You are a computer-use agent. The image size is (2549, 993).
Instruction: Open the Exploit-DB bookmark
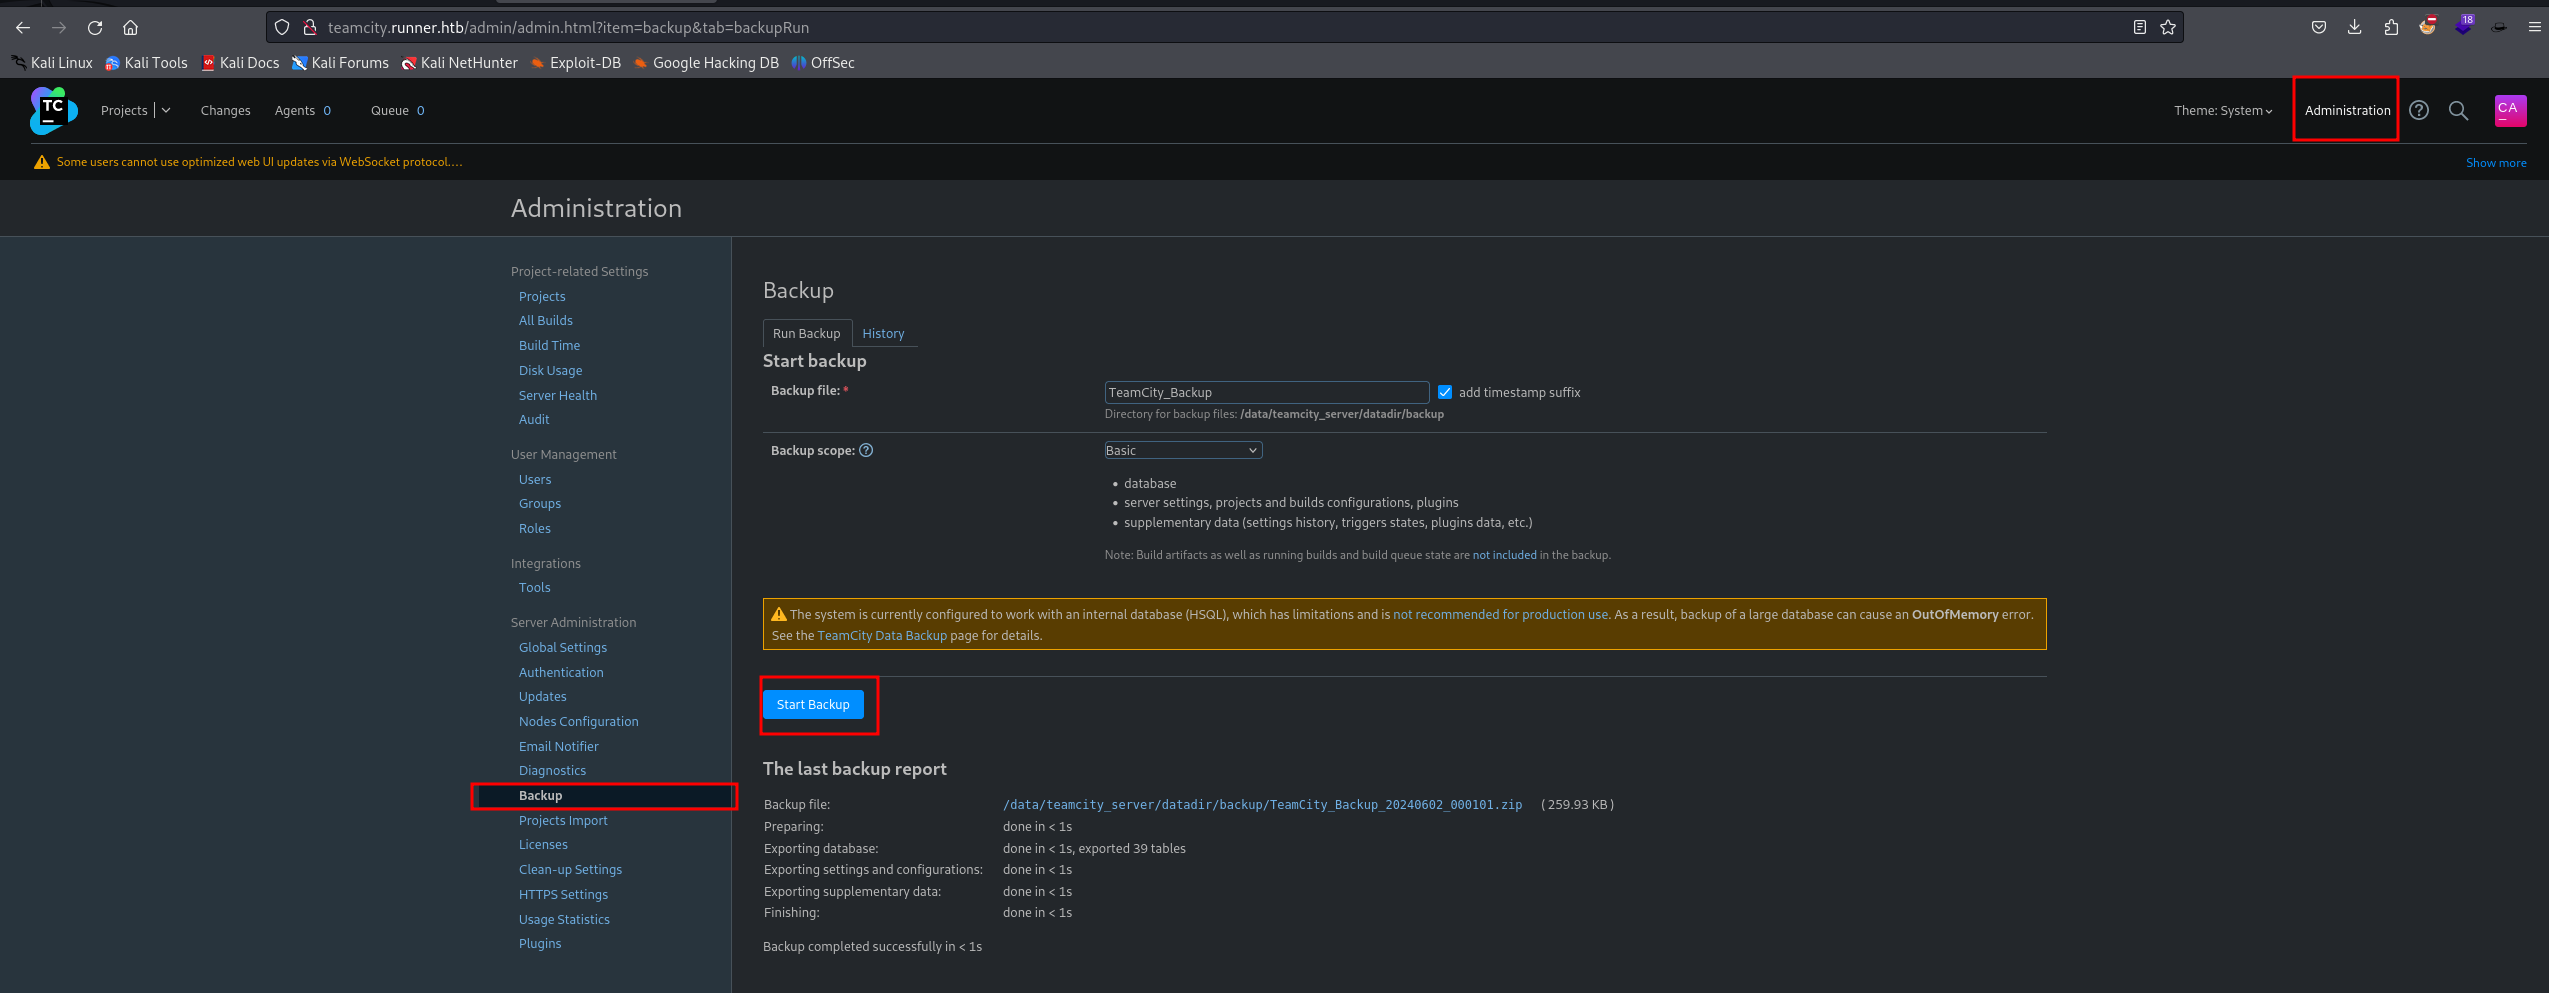pos(575,63)
